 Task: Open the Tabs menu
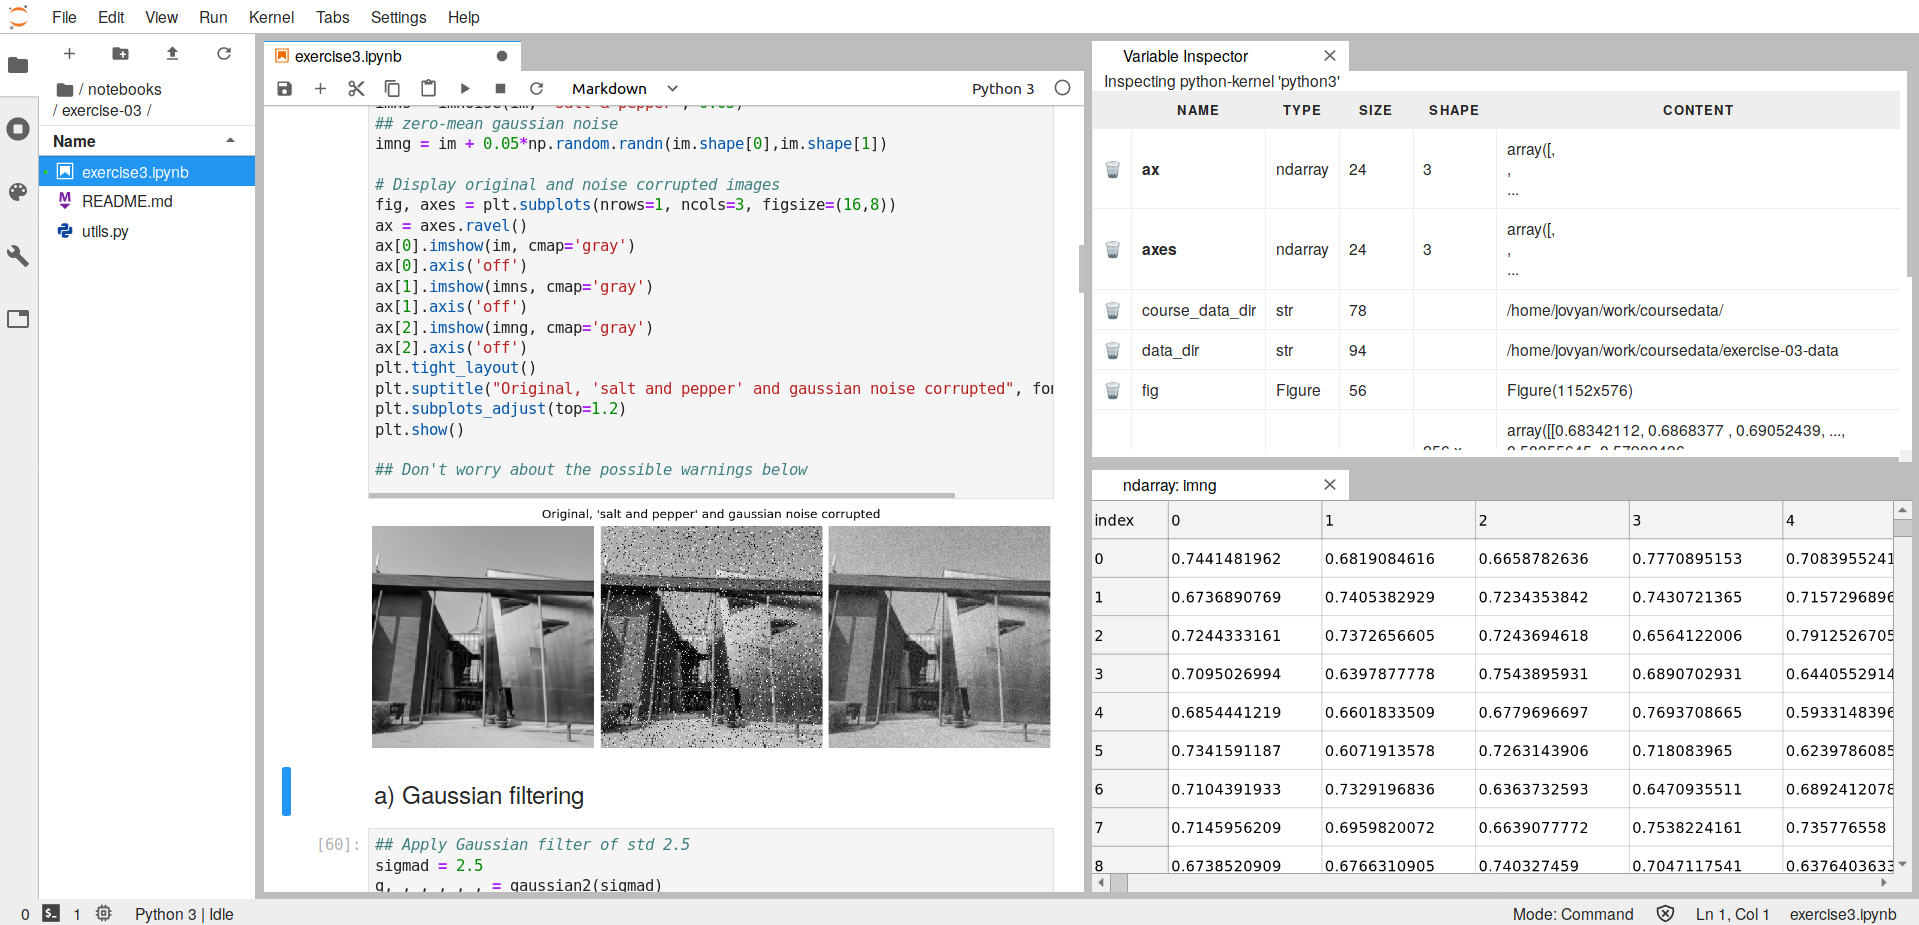click(x=332, y=17)
